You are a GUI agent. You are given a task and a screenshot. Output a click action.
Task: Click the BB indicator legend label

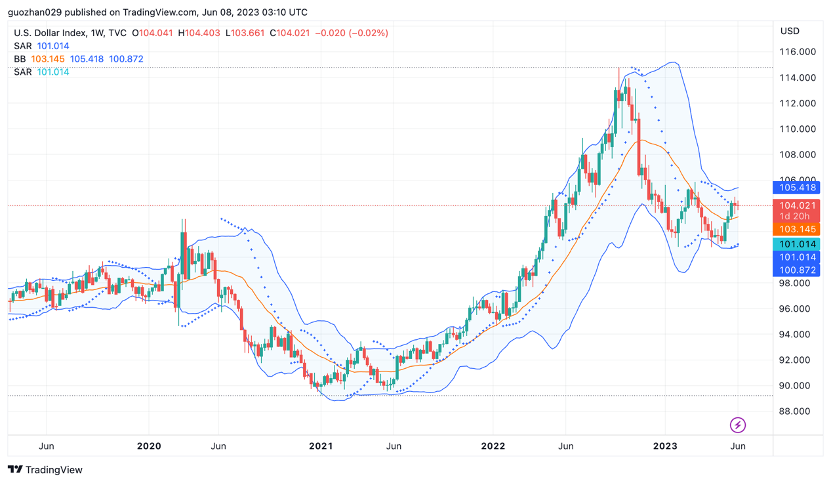pos(20,59)
